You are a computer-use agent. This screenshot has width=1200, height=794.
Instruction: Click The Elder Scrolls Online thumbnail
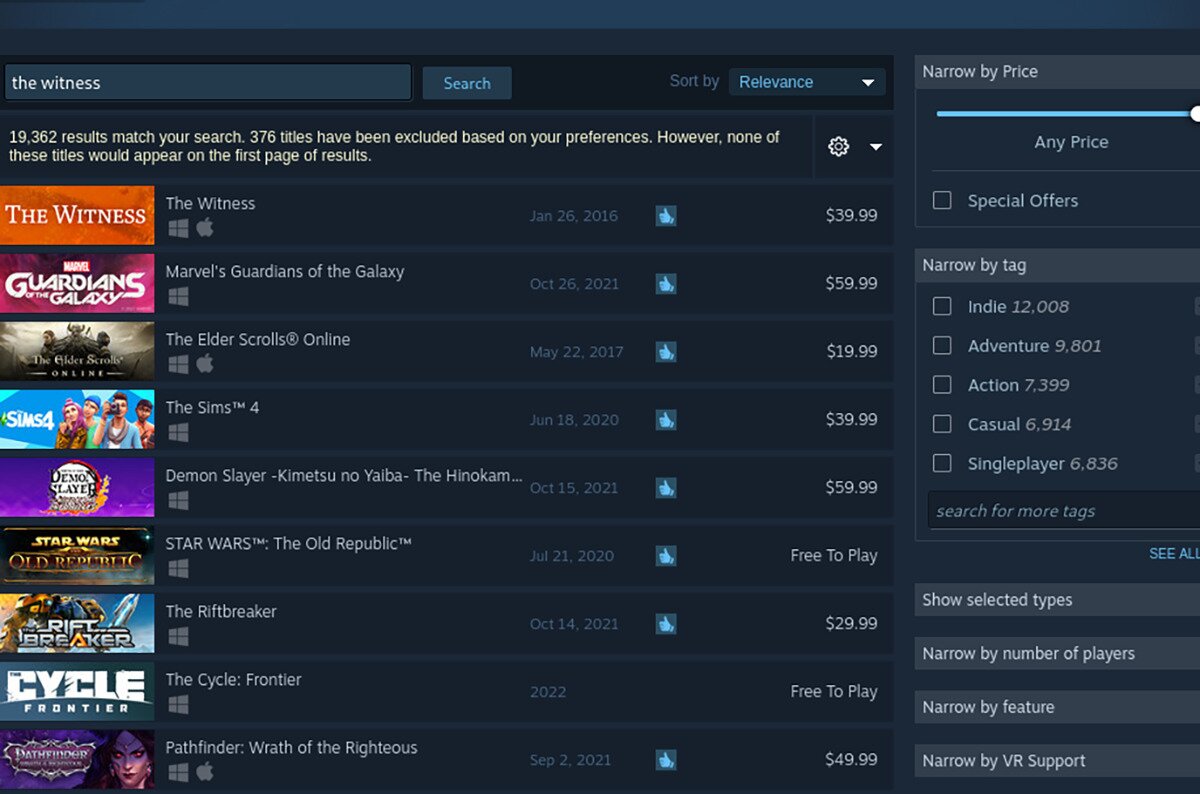(77, 351)
